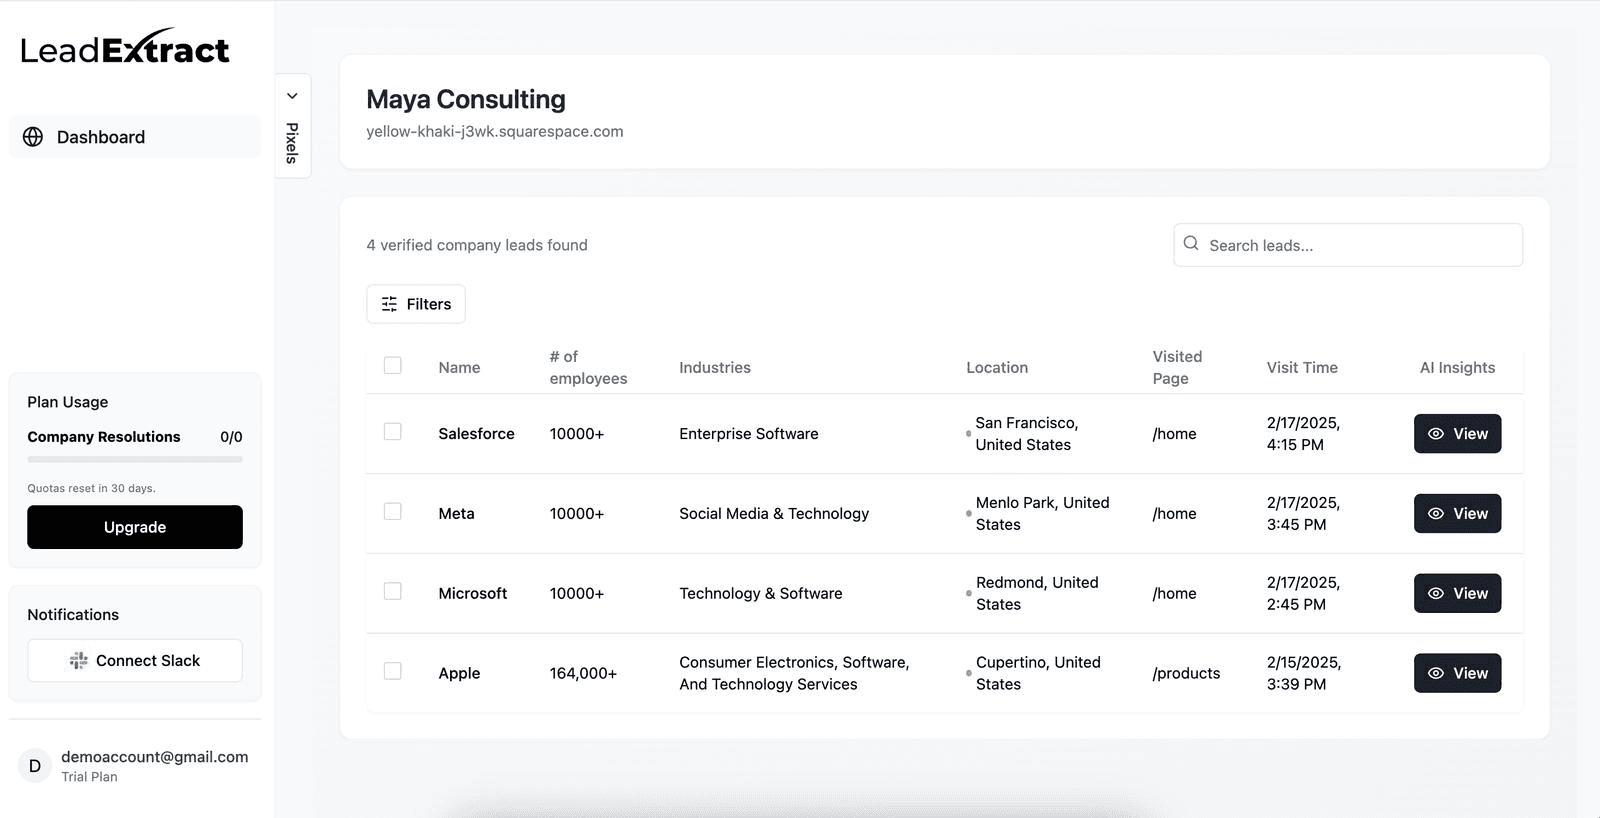The width and height of the screenshot is (1600, 818).
Task: Click the 2/15/2025, 3:39 PM visit time
Action: (x=1303, y=674)
